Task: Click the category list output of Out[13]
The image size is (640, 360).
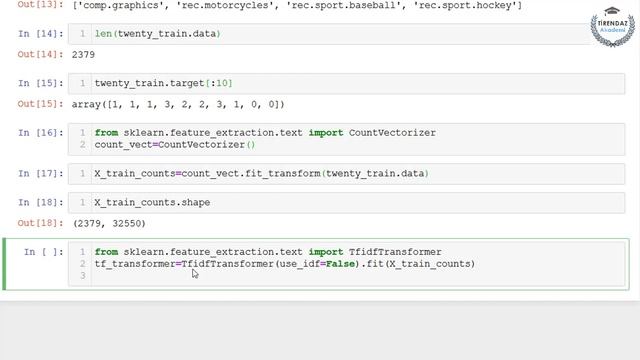Action: (297, 6)
